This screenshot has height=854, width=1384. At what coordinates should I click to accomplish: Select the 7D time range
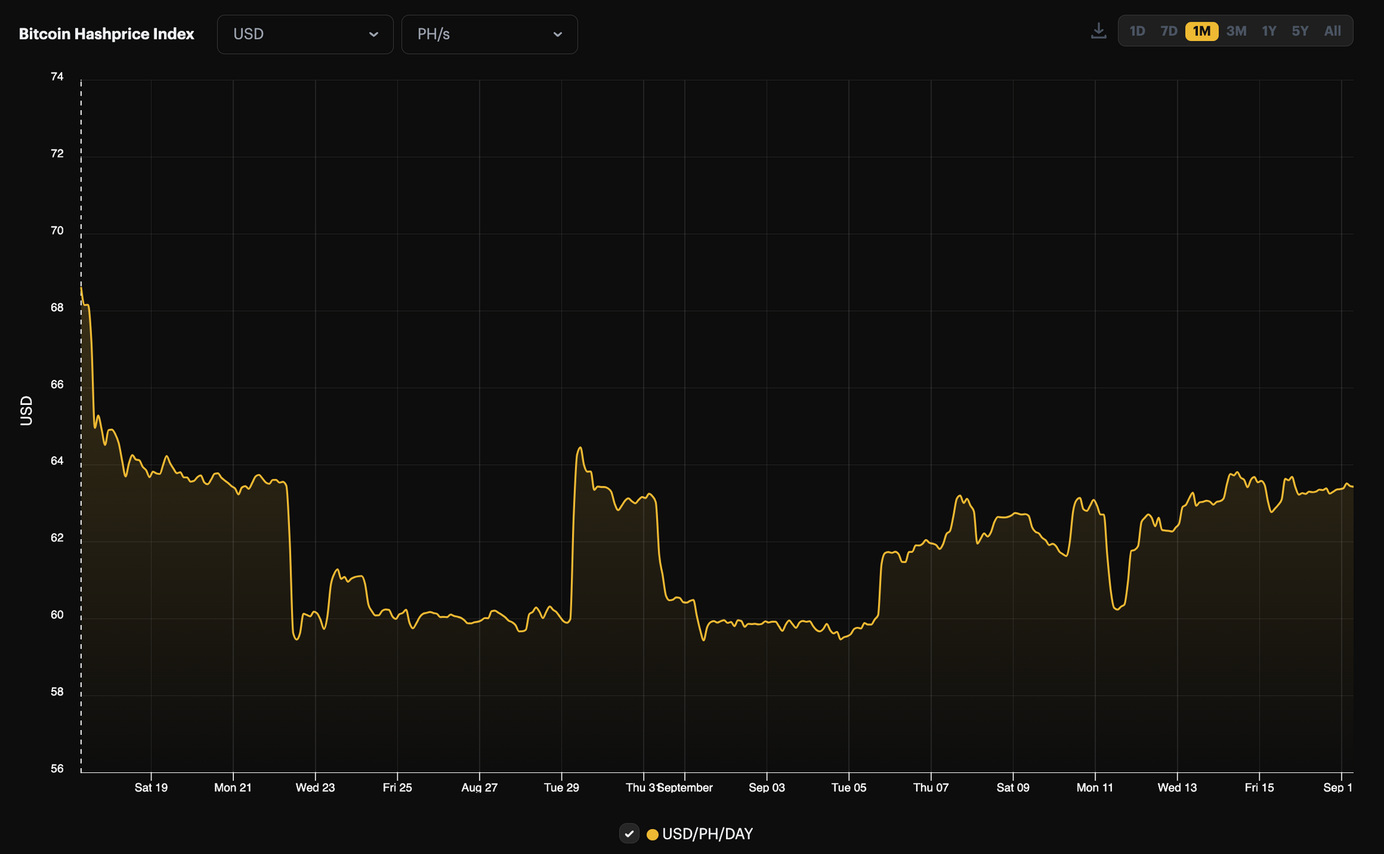pos(1168,31)
